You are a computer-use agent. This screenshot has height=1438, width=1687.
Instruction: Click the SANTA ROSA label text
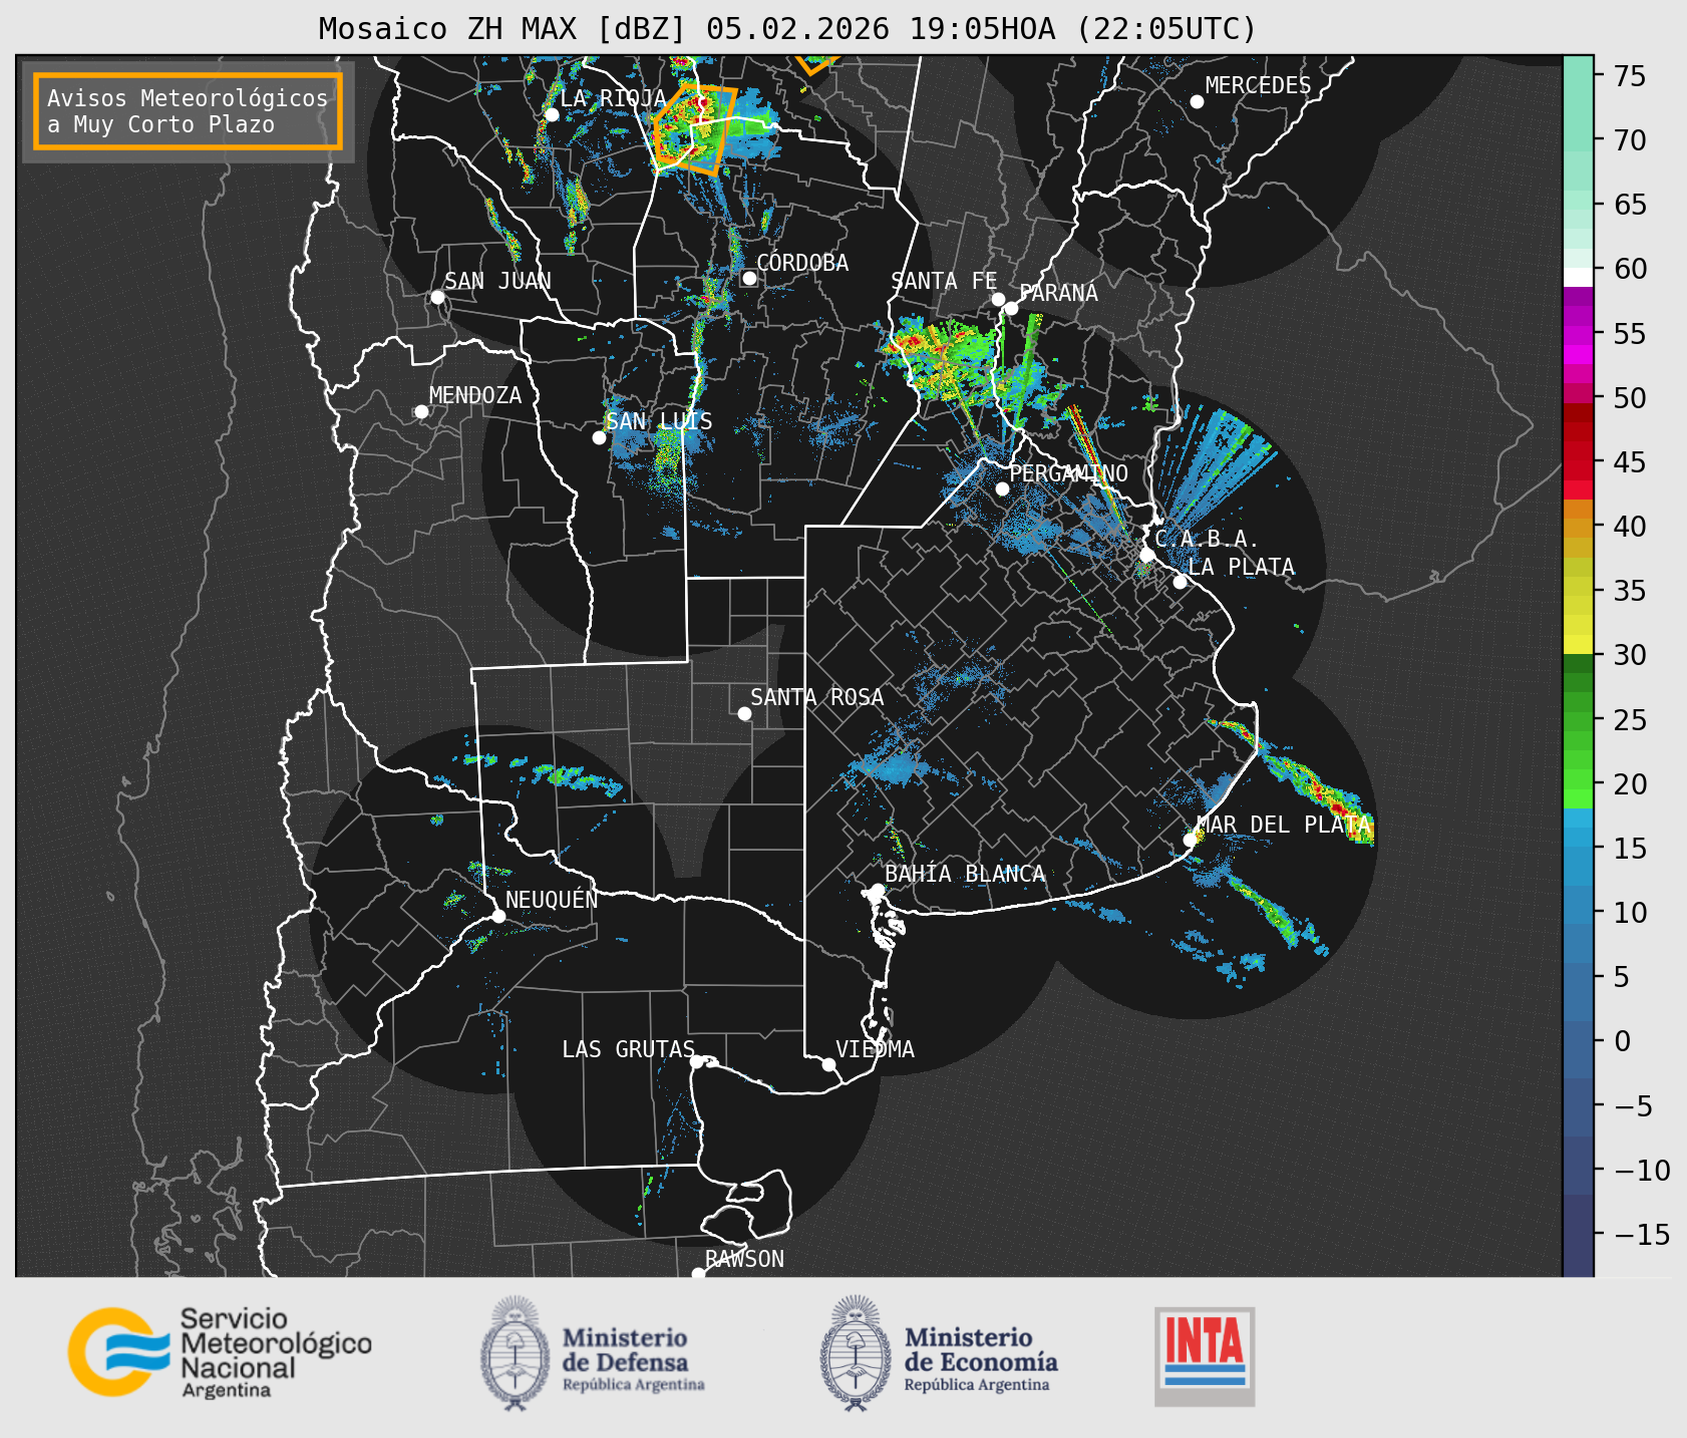817,697
